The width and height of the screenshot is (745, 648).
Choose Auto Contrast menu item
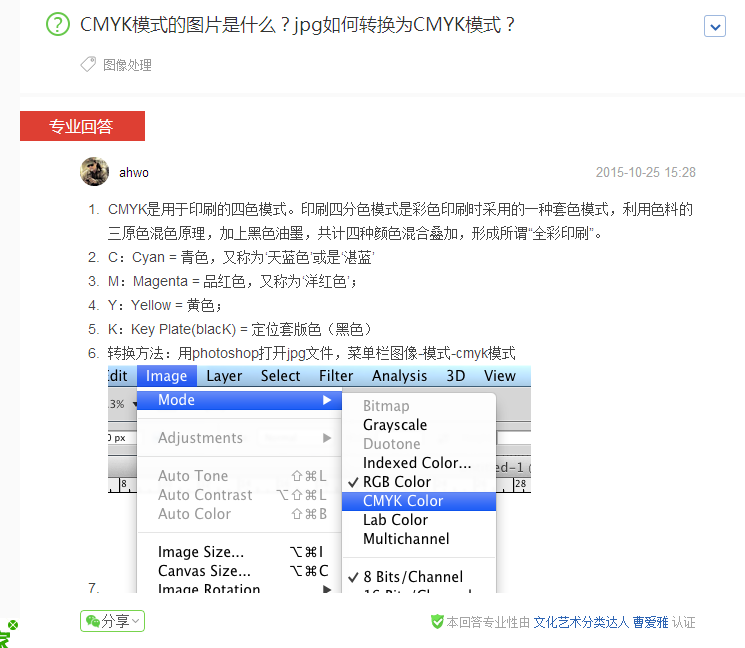pos(239,495)
